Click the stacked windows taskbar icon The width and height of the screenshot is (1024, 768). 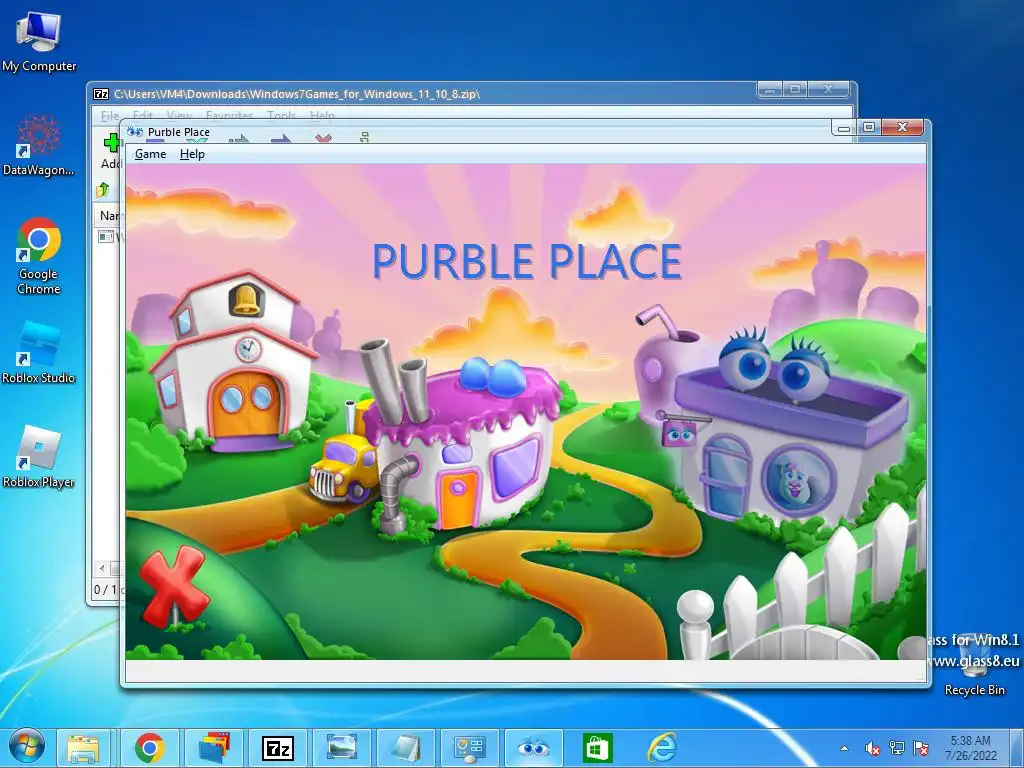pos(214,748)
